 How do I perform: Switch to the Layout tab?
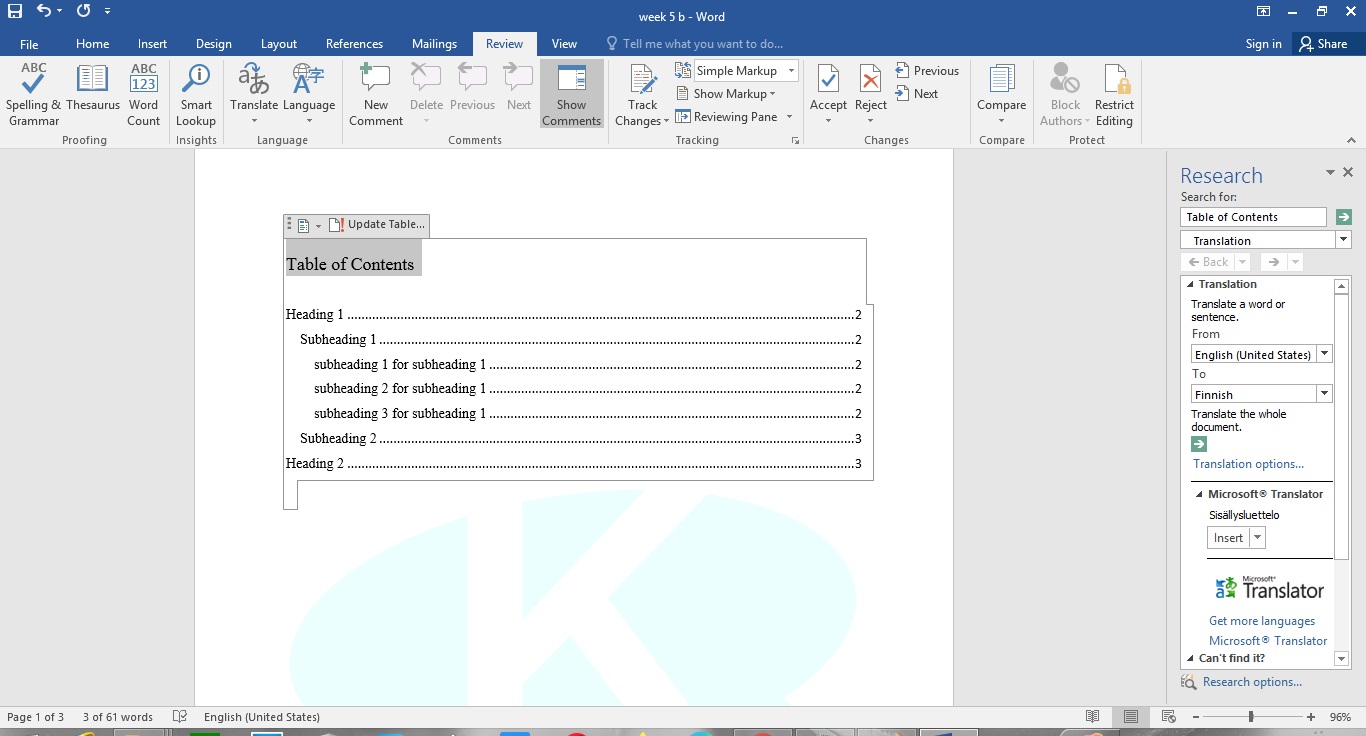278,44
